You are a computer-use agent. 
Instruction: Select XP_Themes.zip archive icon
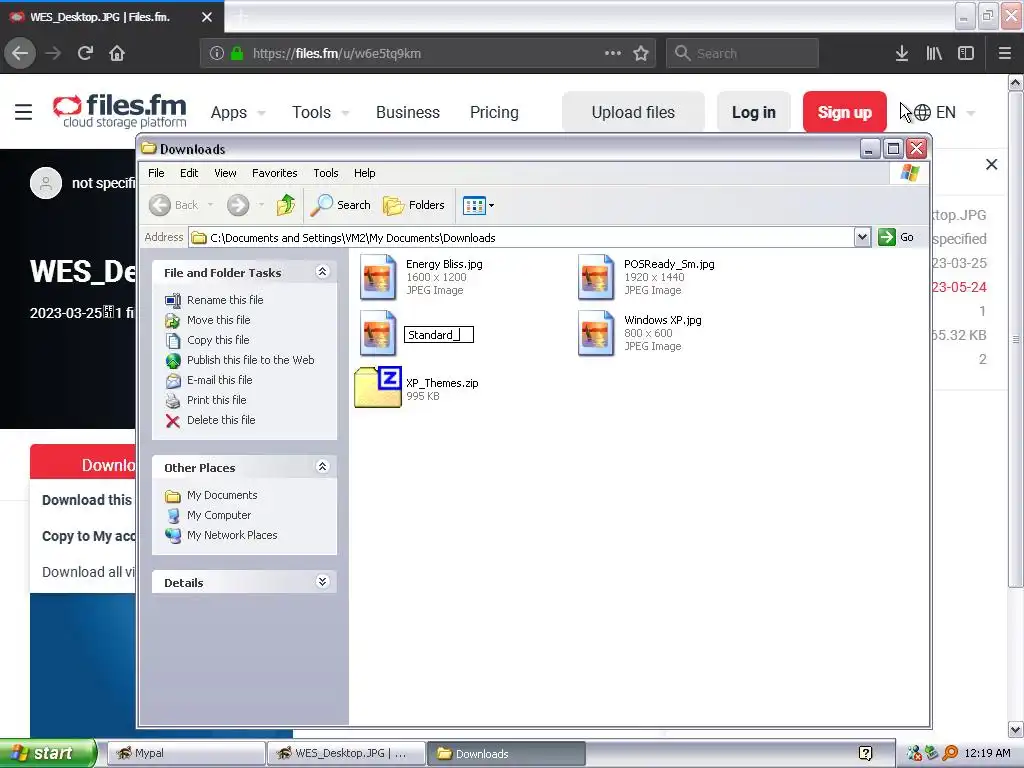click(x=378, y=388)
